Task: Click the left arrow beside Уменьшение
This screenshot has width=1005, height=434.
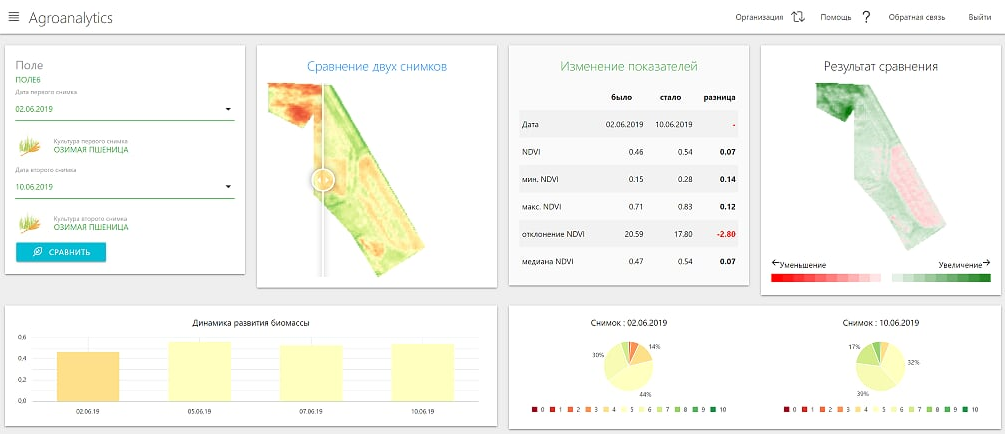Action: tap(776, 263)
